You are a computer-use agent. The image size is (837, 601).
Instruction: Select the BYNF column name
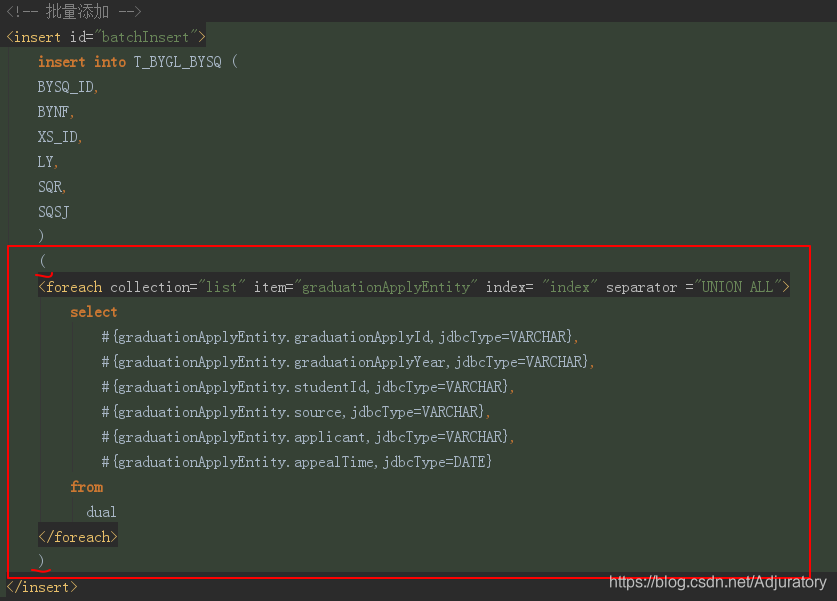pos(53,112)
